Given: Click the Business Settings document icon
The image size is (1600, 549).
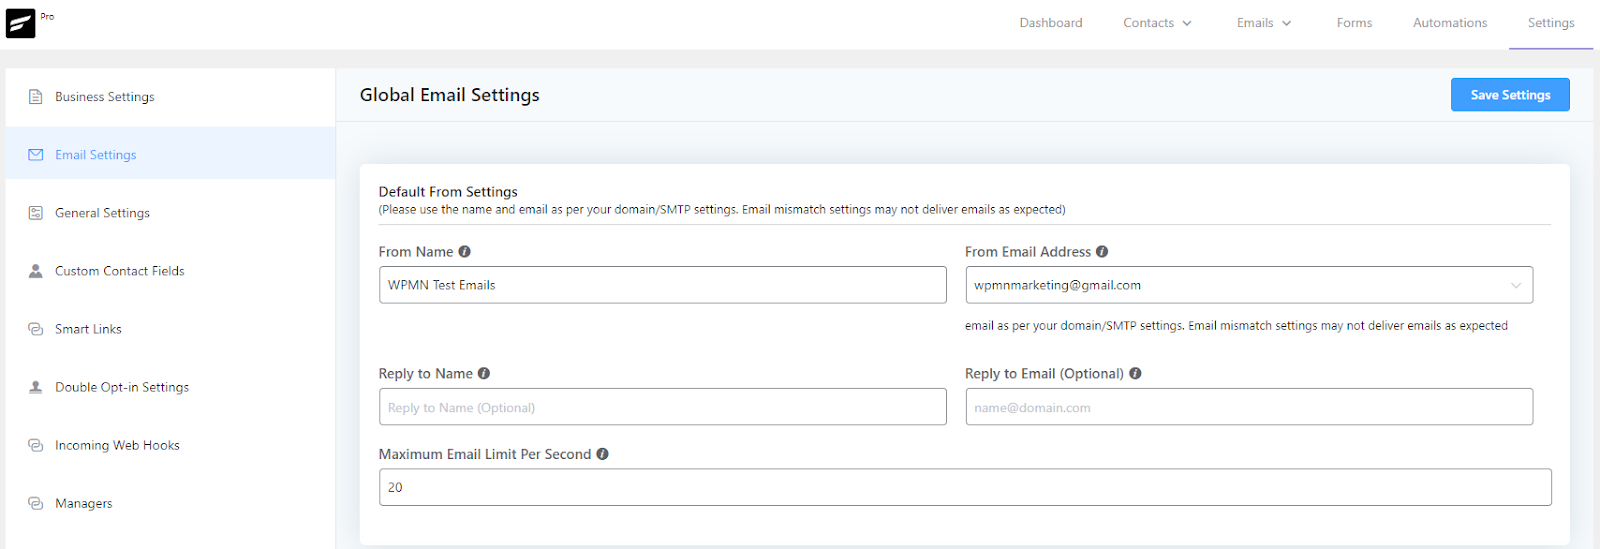Looking at the screenshot, I should pyautogui.click(x=36, y=97).
